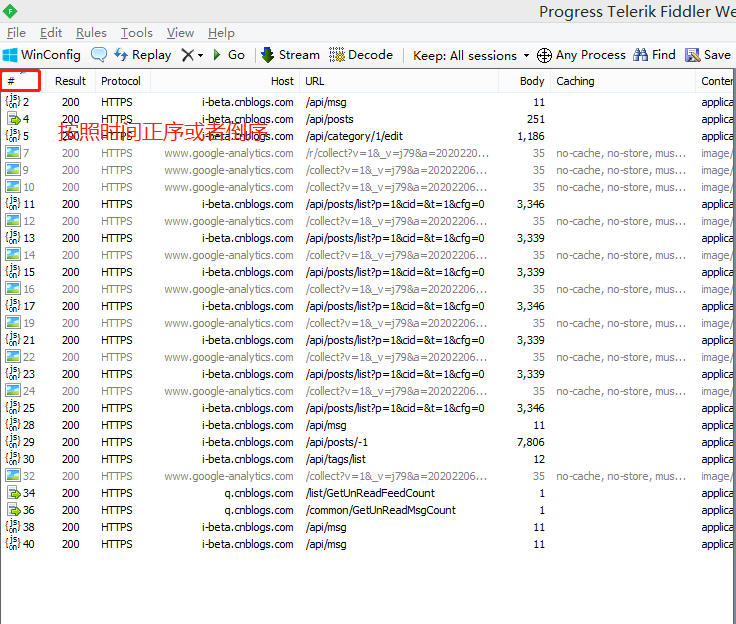Click image icon of session 7
736x624 pixels.
pos(13,153)
